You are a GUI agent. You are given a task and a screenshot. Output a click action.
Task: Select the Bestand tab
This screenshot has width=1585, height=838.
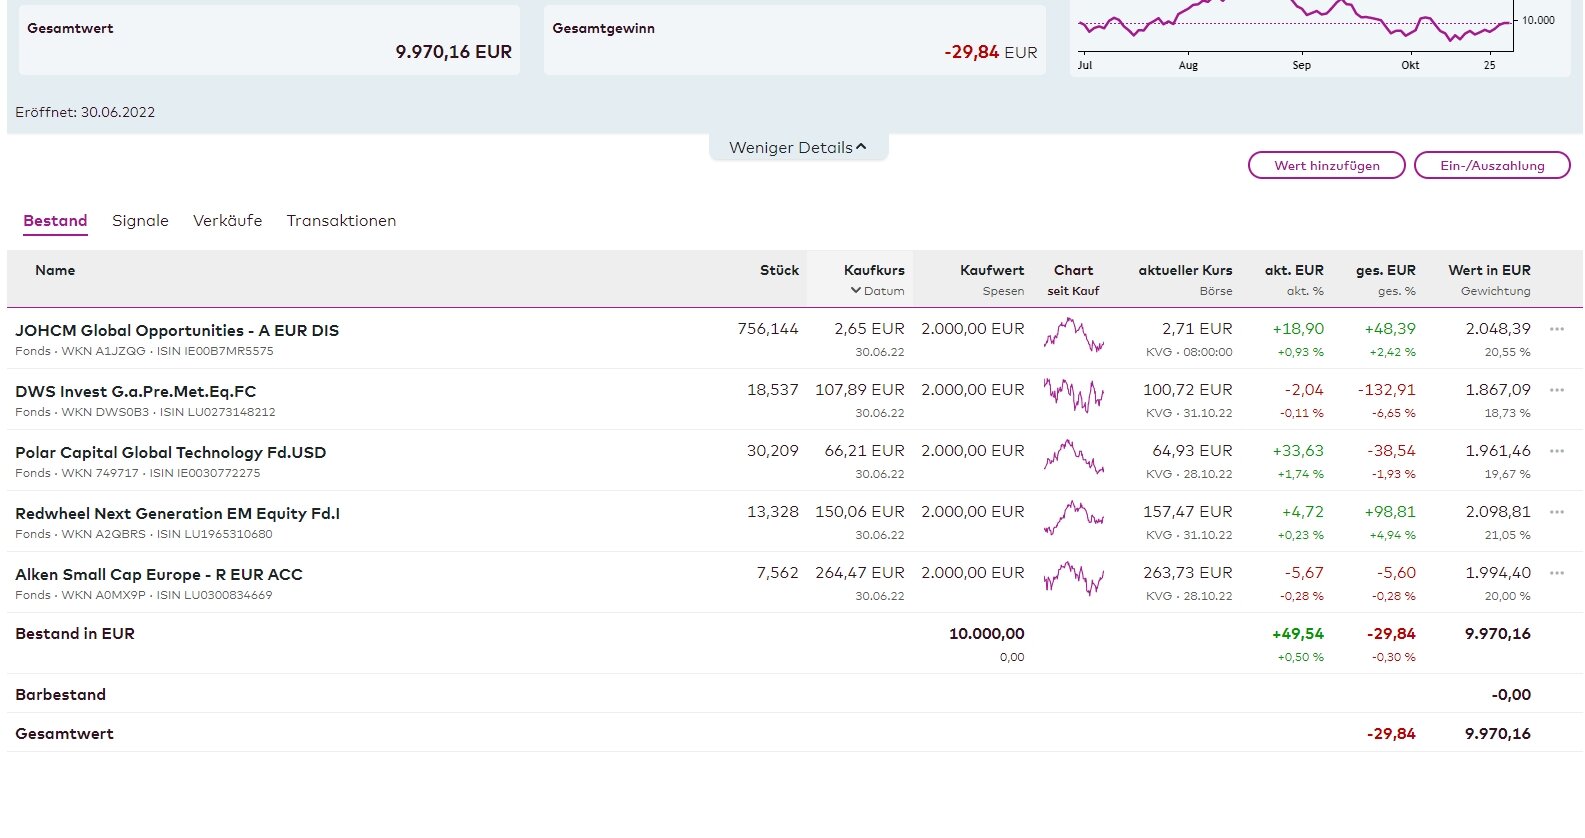[x=55, y=221]
